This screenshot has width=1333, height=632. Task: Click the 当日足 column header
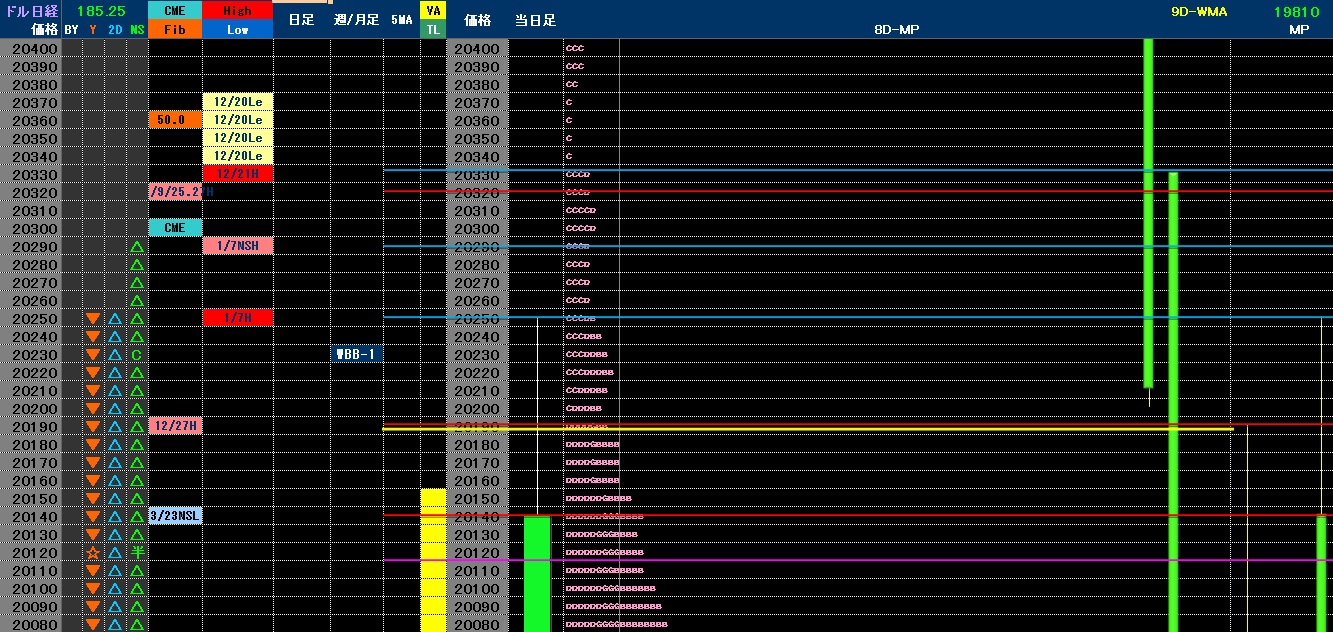pos(535,20)
